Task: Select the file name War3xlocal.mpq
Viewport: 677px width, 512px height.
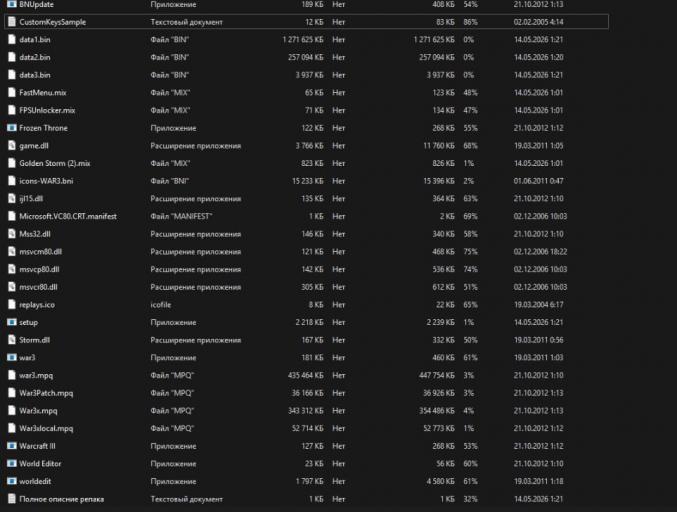Action: [x=46, y=429]
